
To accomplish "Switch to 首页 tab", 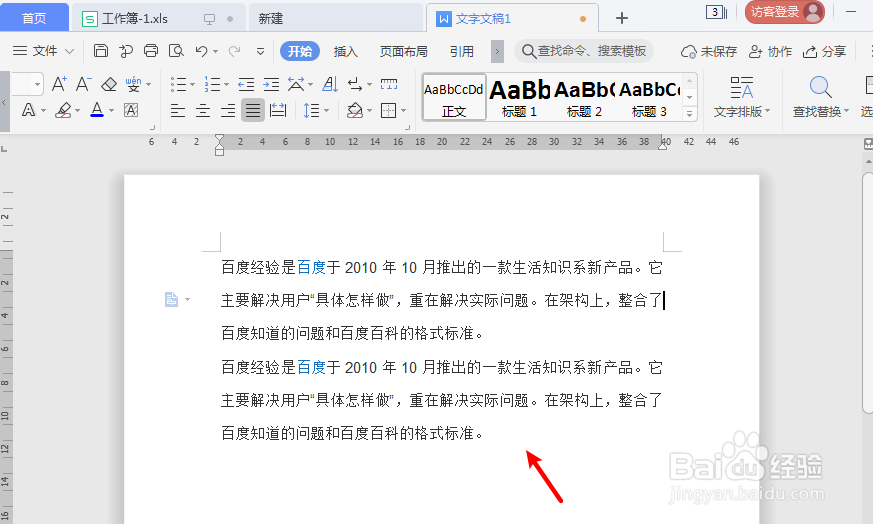I will tap(34, 18).
